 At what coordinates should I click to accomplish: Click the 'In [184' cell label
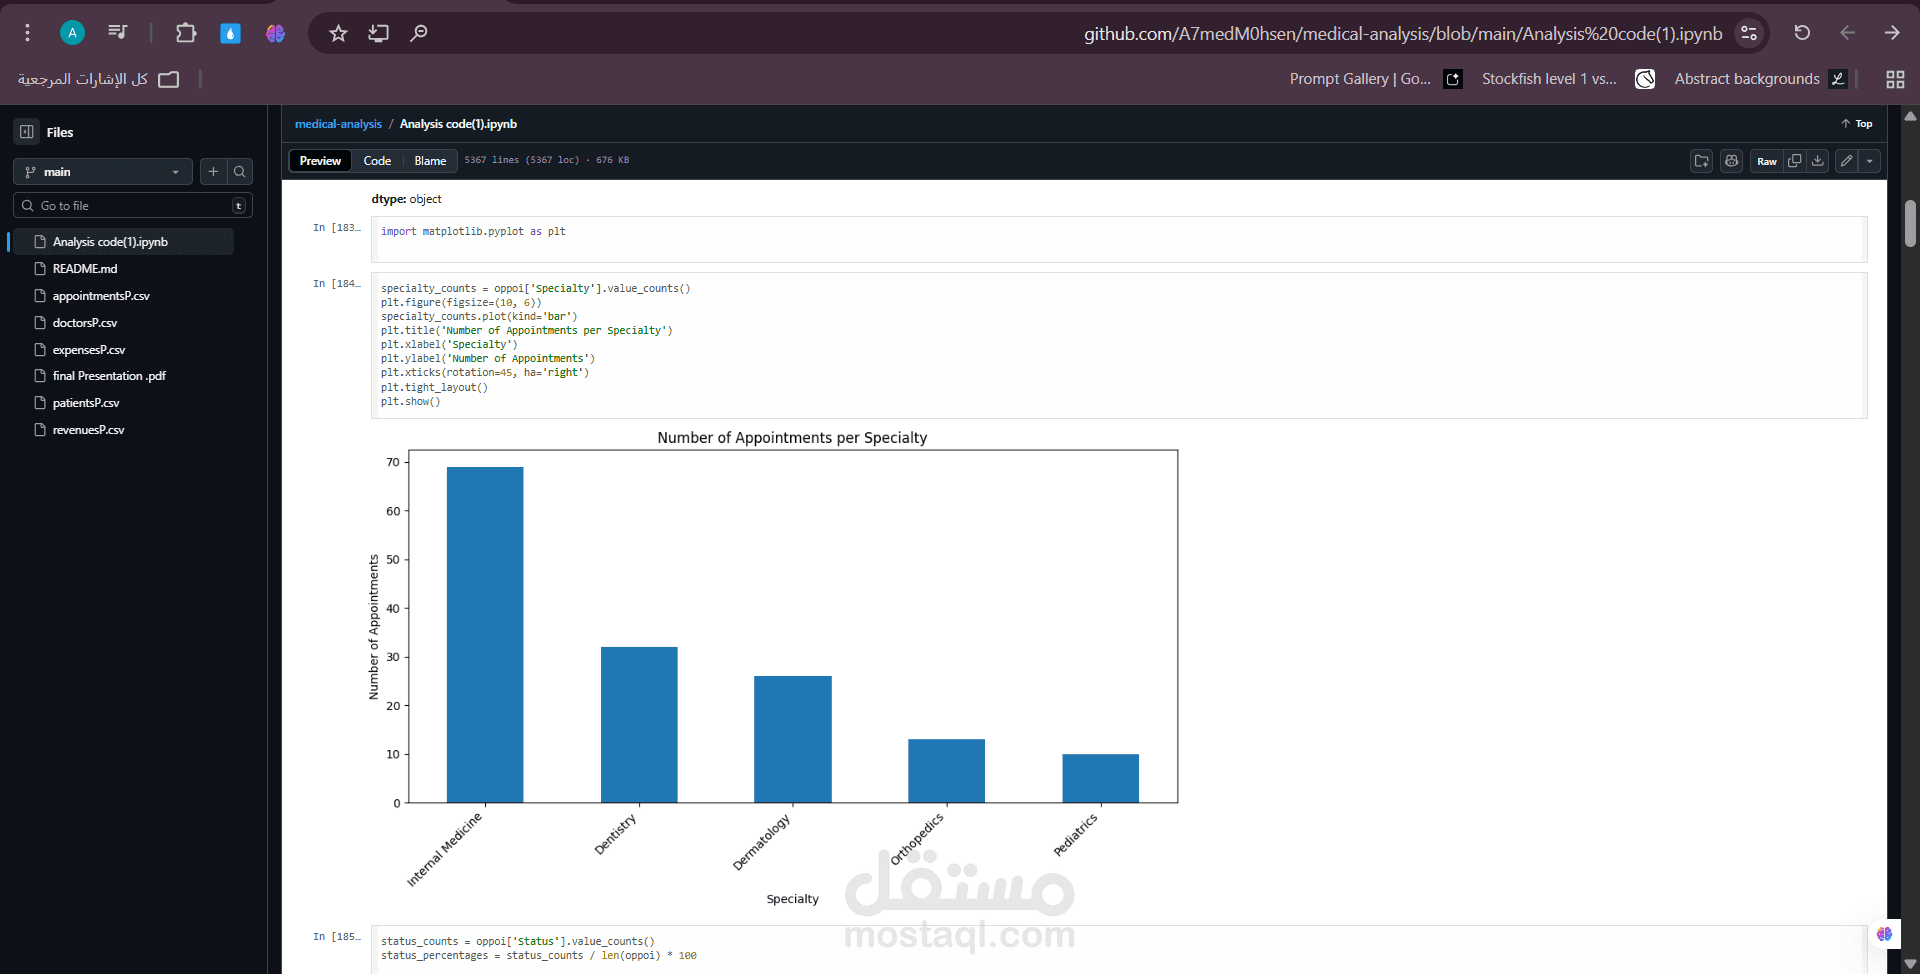(337, 284)
